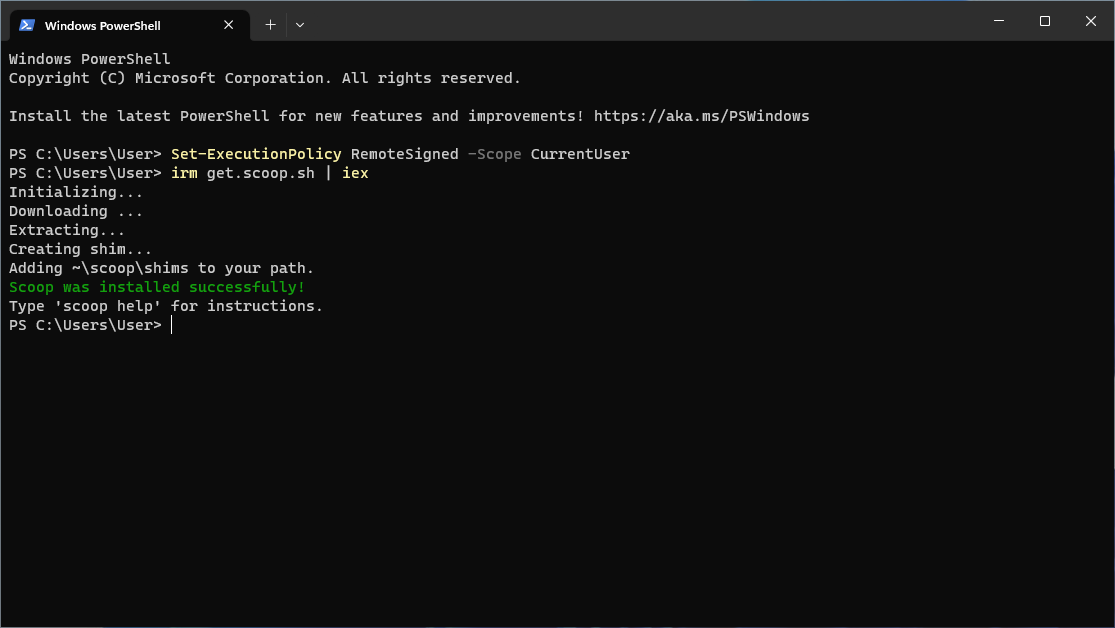This screenshot has height=628, width=1115.
Task: Click the 'irm' command text
Action: (x=184, y=174)
